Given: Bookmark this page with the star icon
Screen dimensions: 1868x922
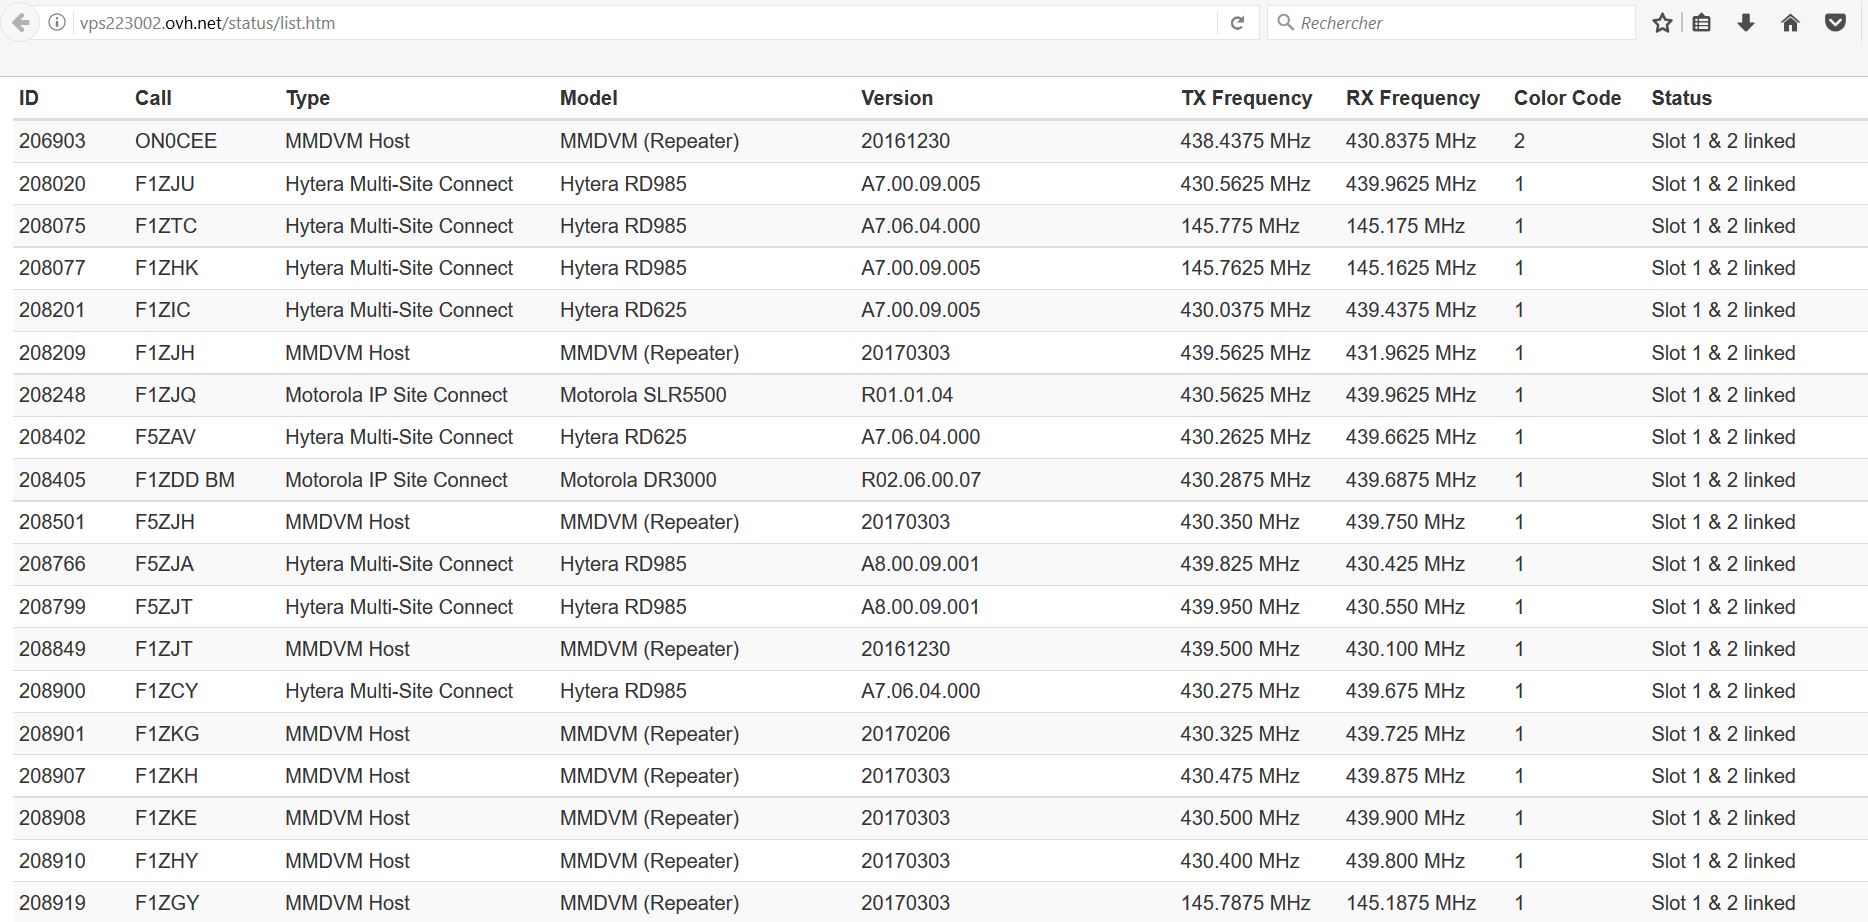Looking at the screenshot, I should (x=1662, y=22).
